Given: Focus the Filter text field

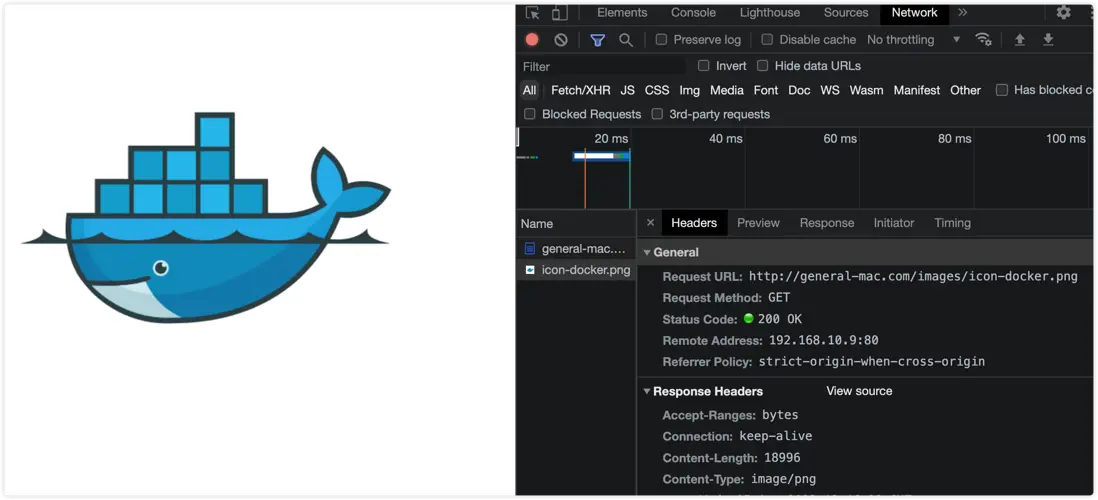Looking at the screenshot, I should [604, 67].
